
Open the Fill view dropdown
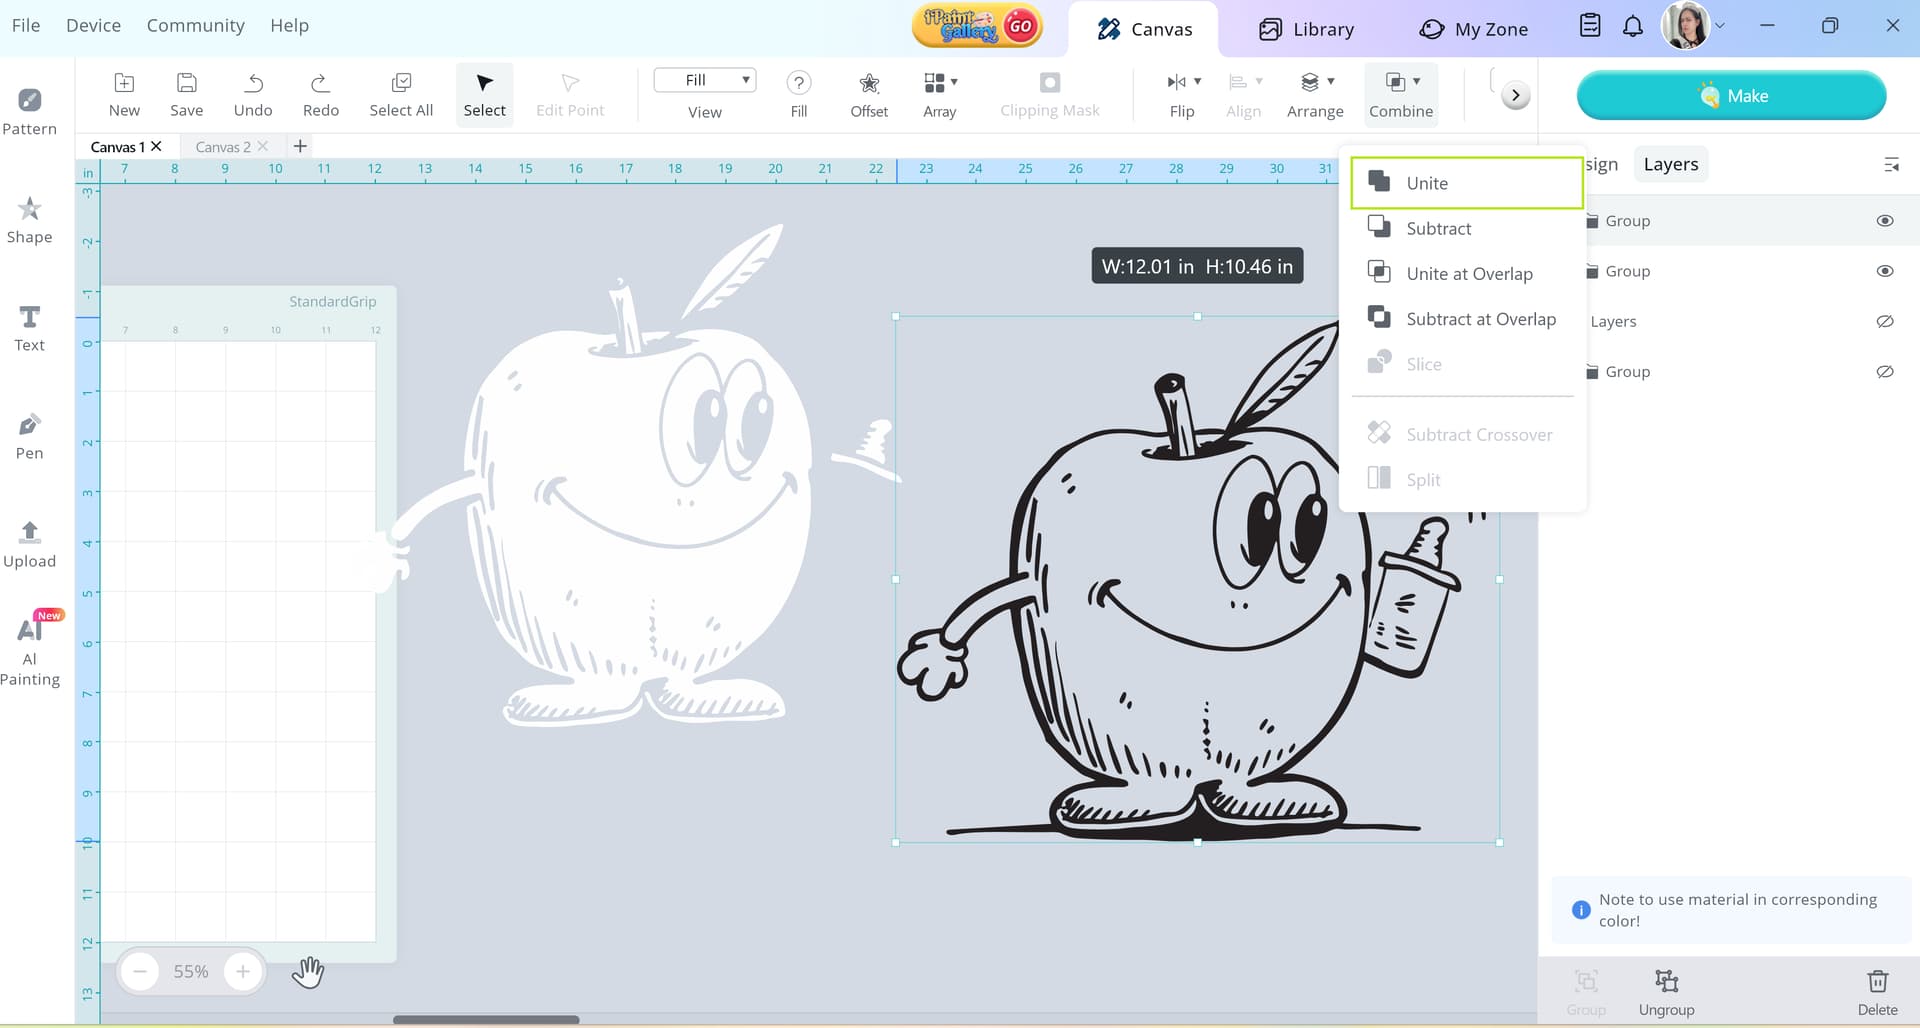tap(705, 80)
